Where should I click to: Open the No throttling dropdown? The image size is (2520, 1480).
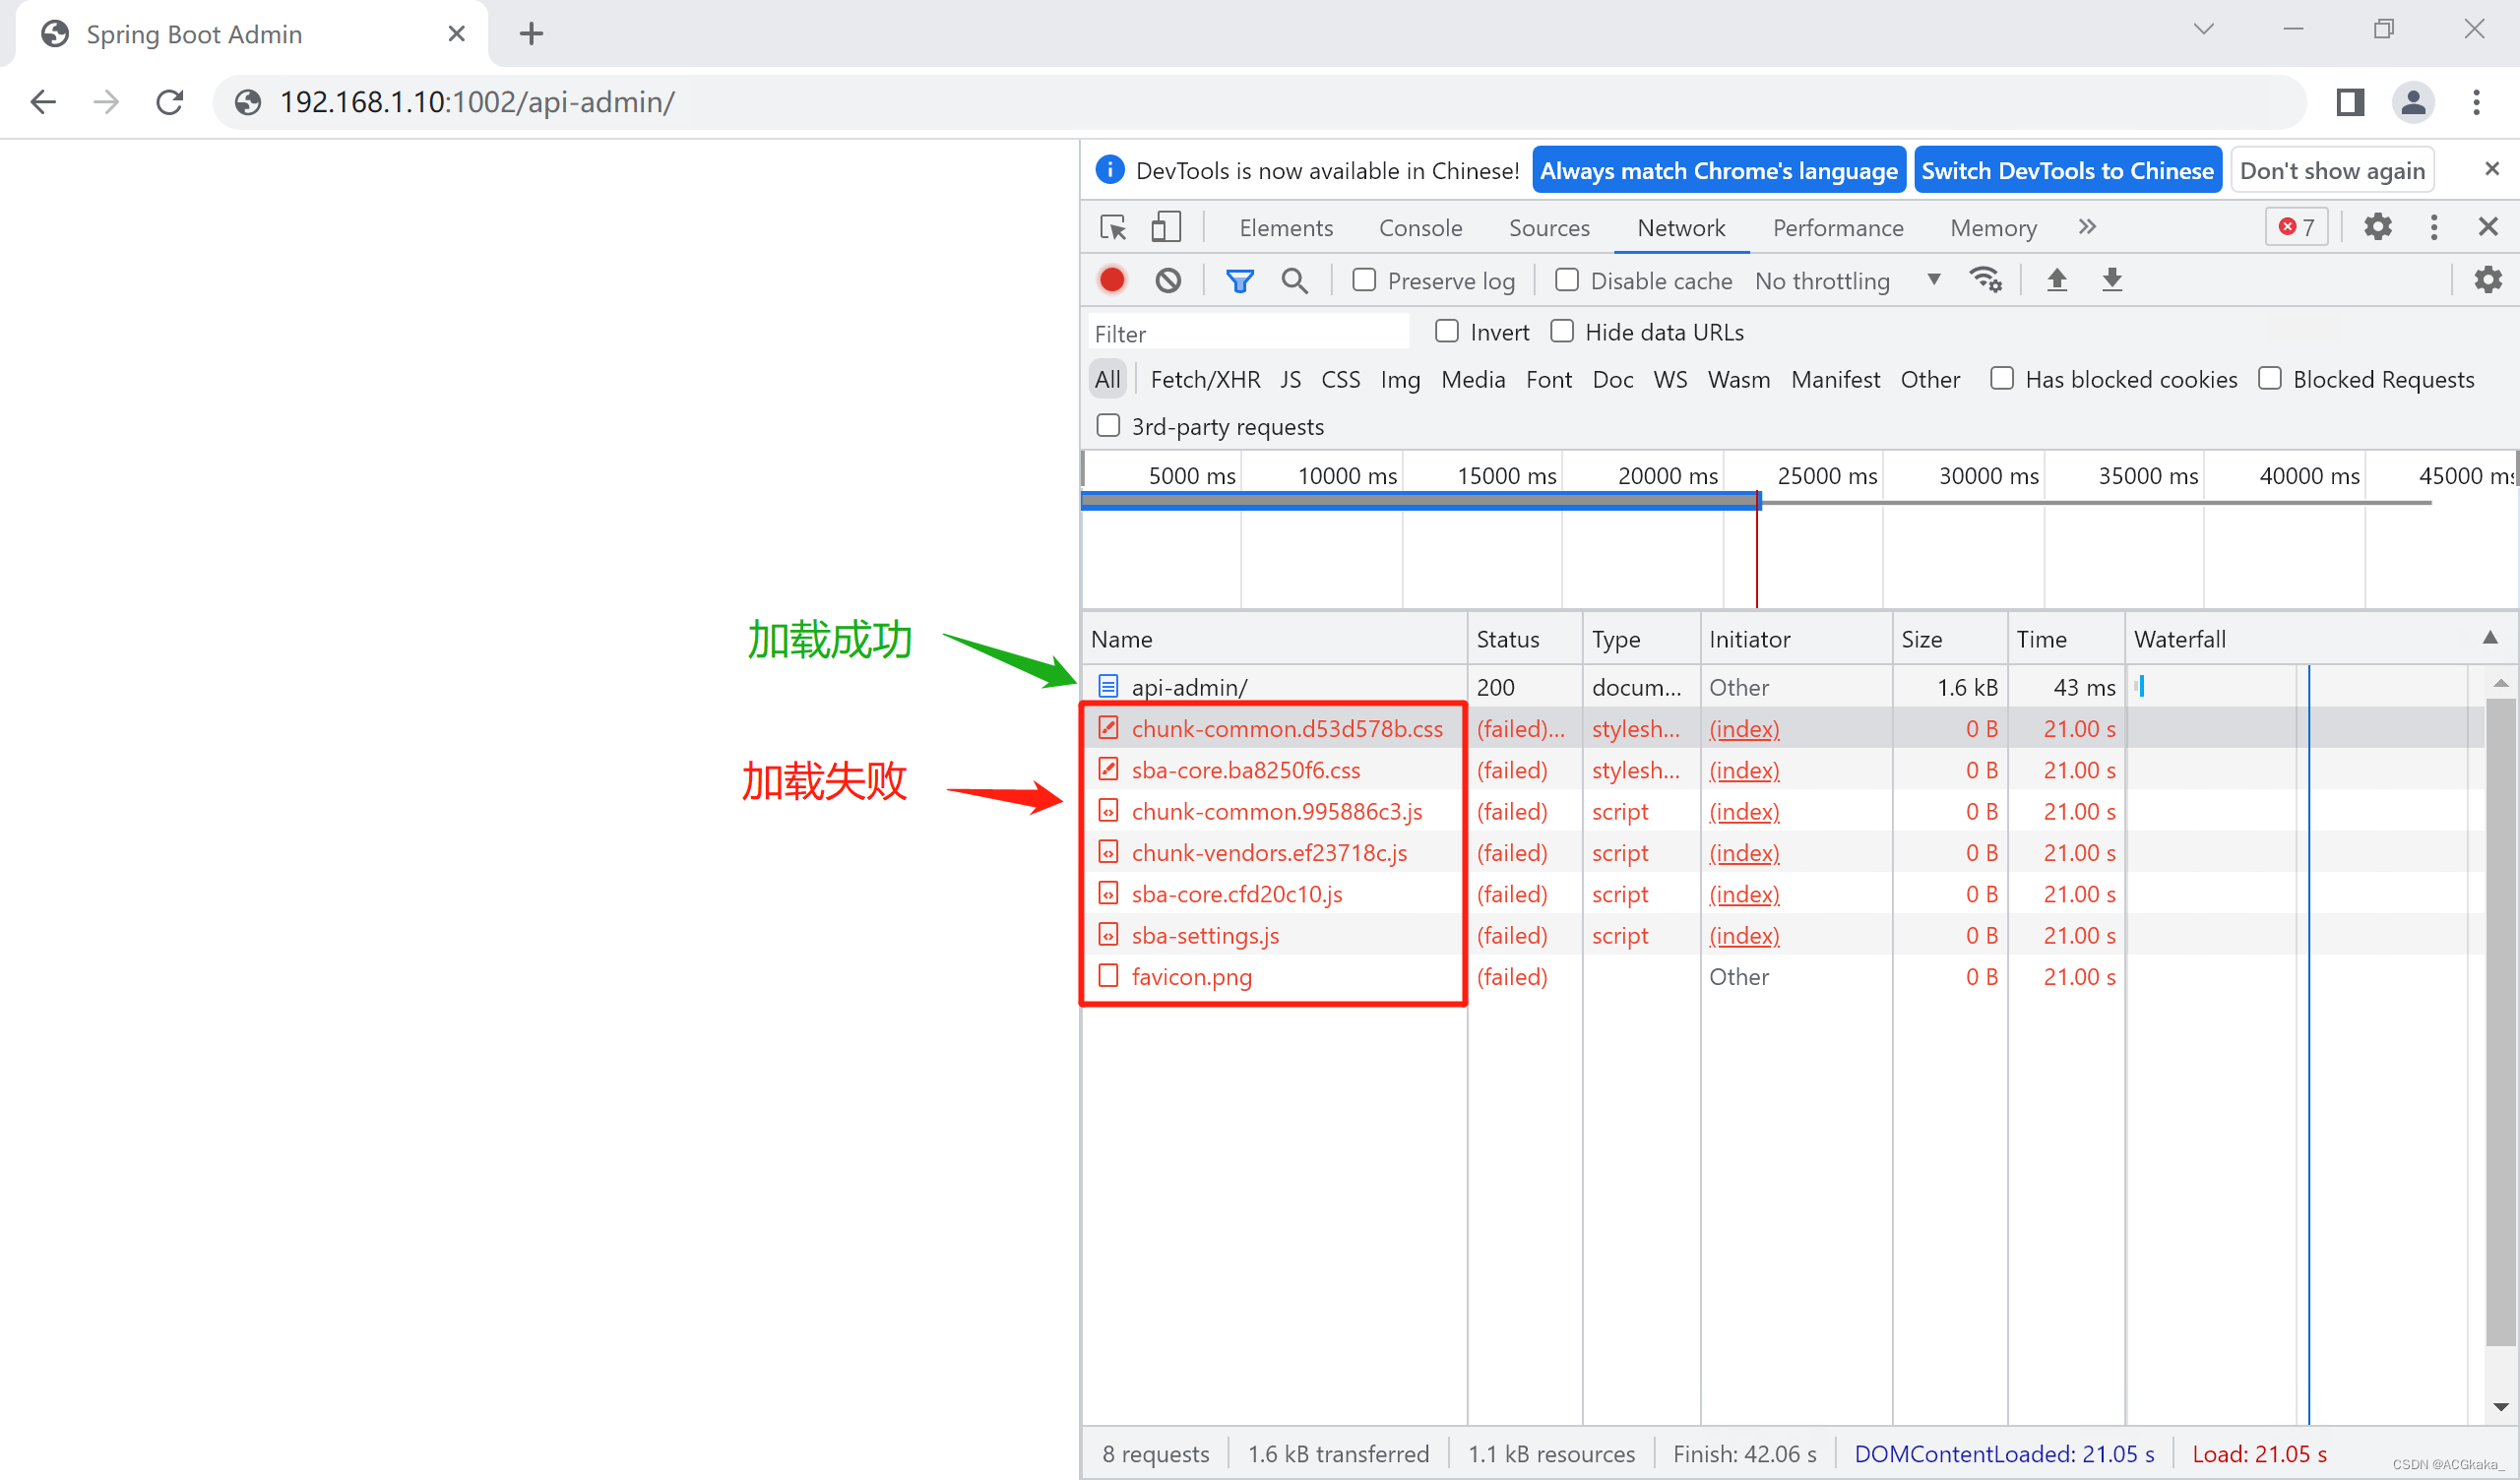pyautogui.click(x=1847, y=281)
